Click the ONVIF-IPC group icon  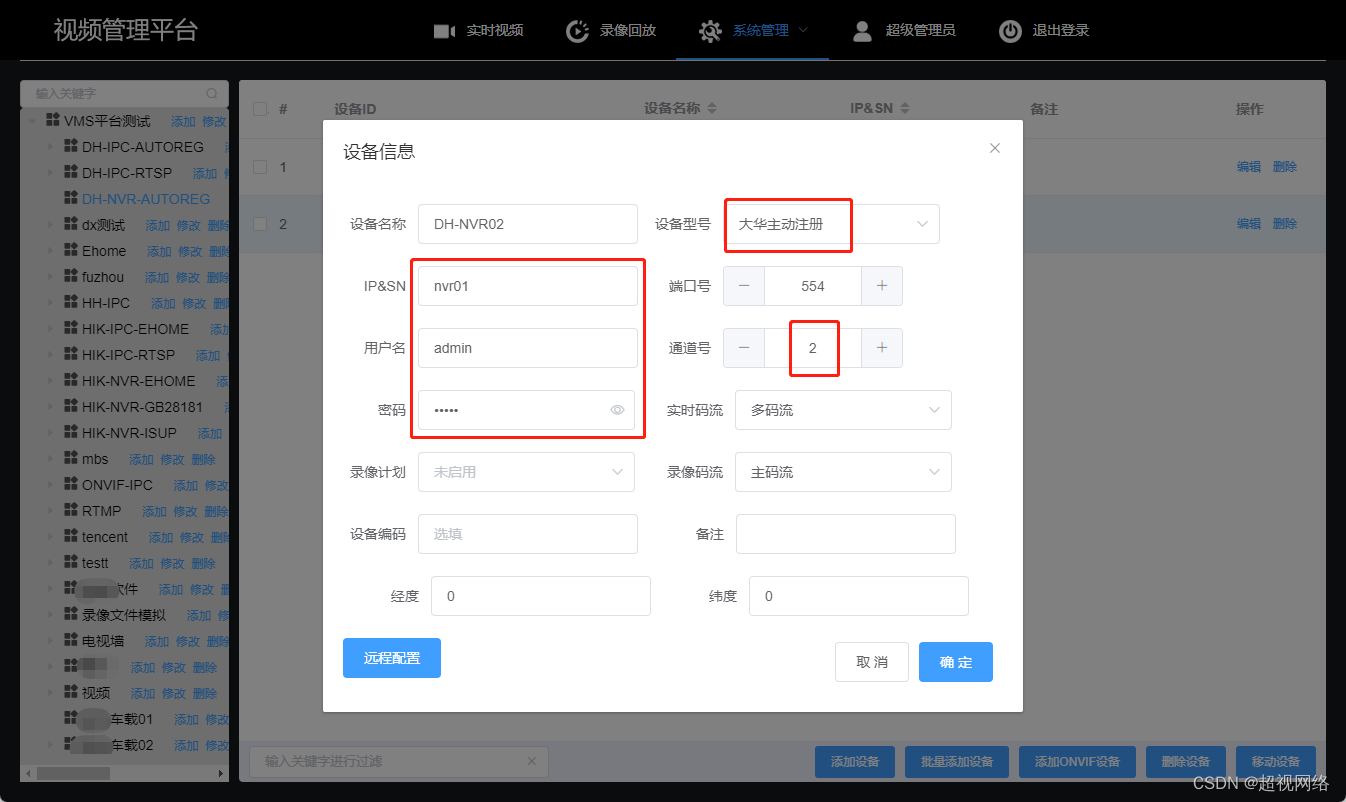click(x=71, y=484)
